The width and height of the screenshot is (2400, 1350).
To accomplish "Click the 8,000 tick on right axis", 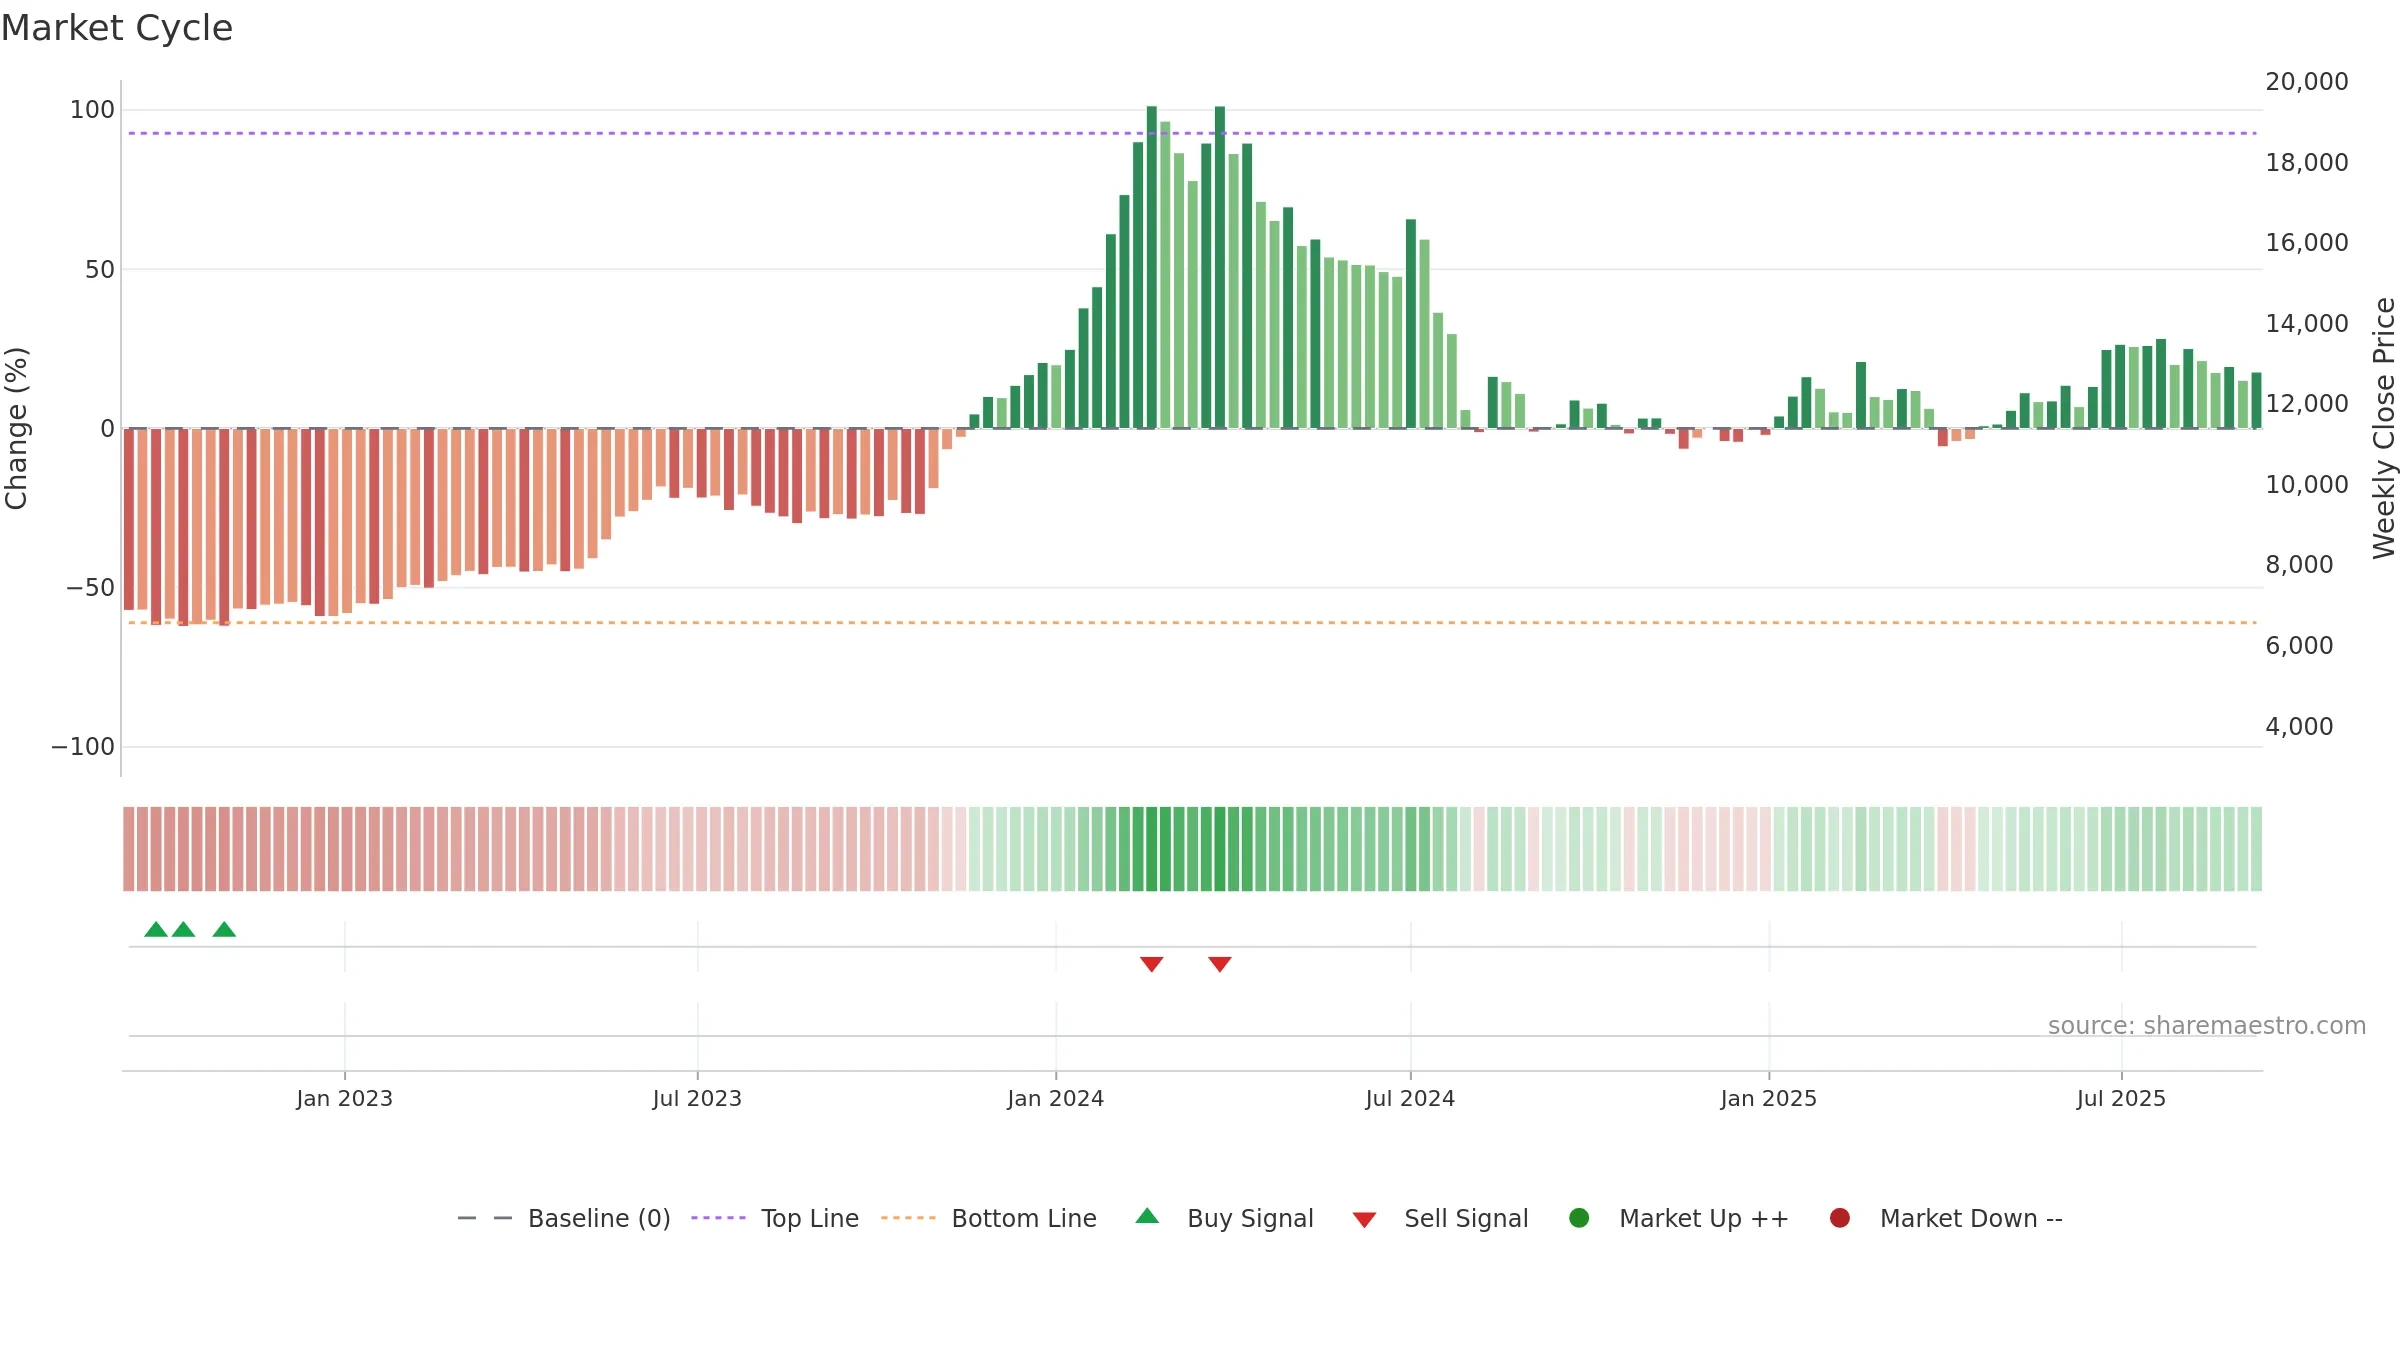I will click(2299, 565).
